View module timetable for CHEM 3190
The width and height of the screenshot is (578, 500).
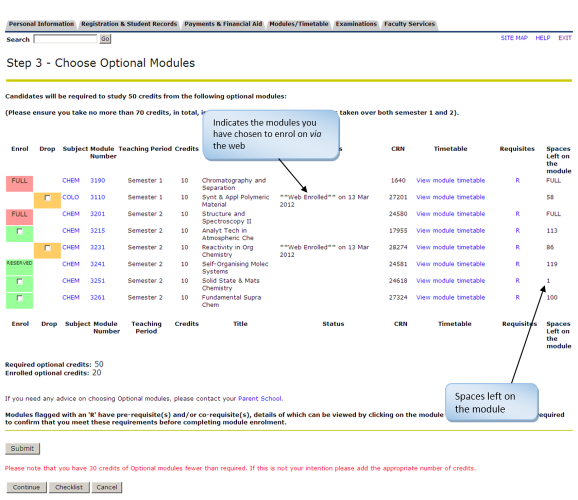click(x=450, y=180)
